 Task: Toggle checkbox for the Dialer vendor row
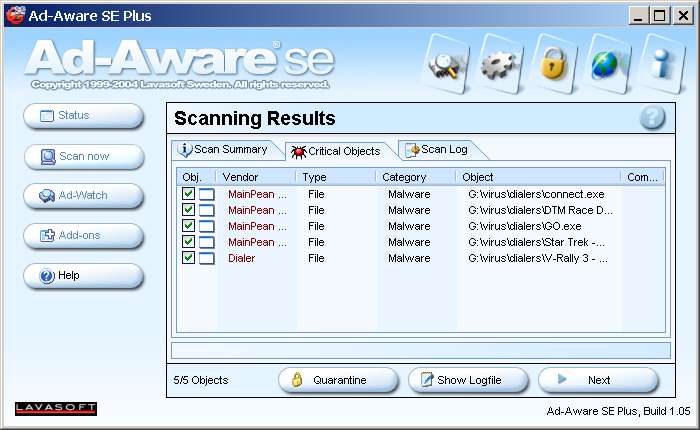point(188,258)
